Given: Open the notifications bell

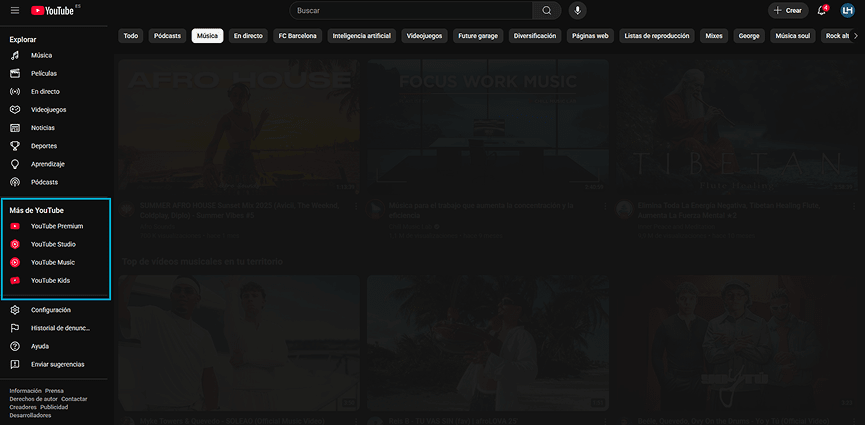Looking at the screenshot, I should (821, 10).
